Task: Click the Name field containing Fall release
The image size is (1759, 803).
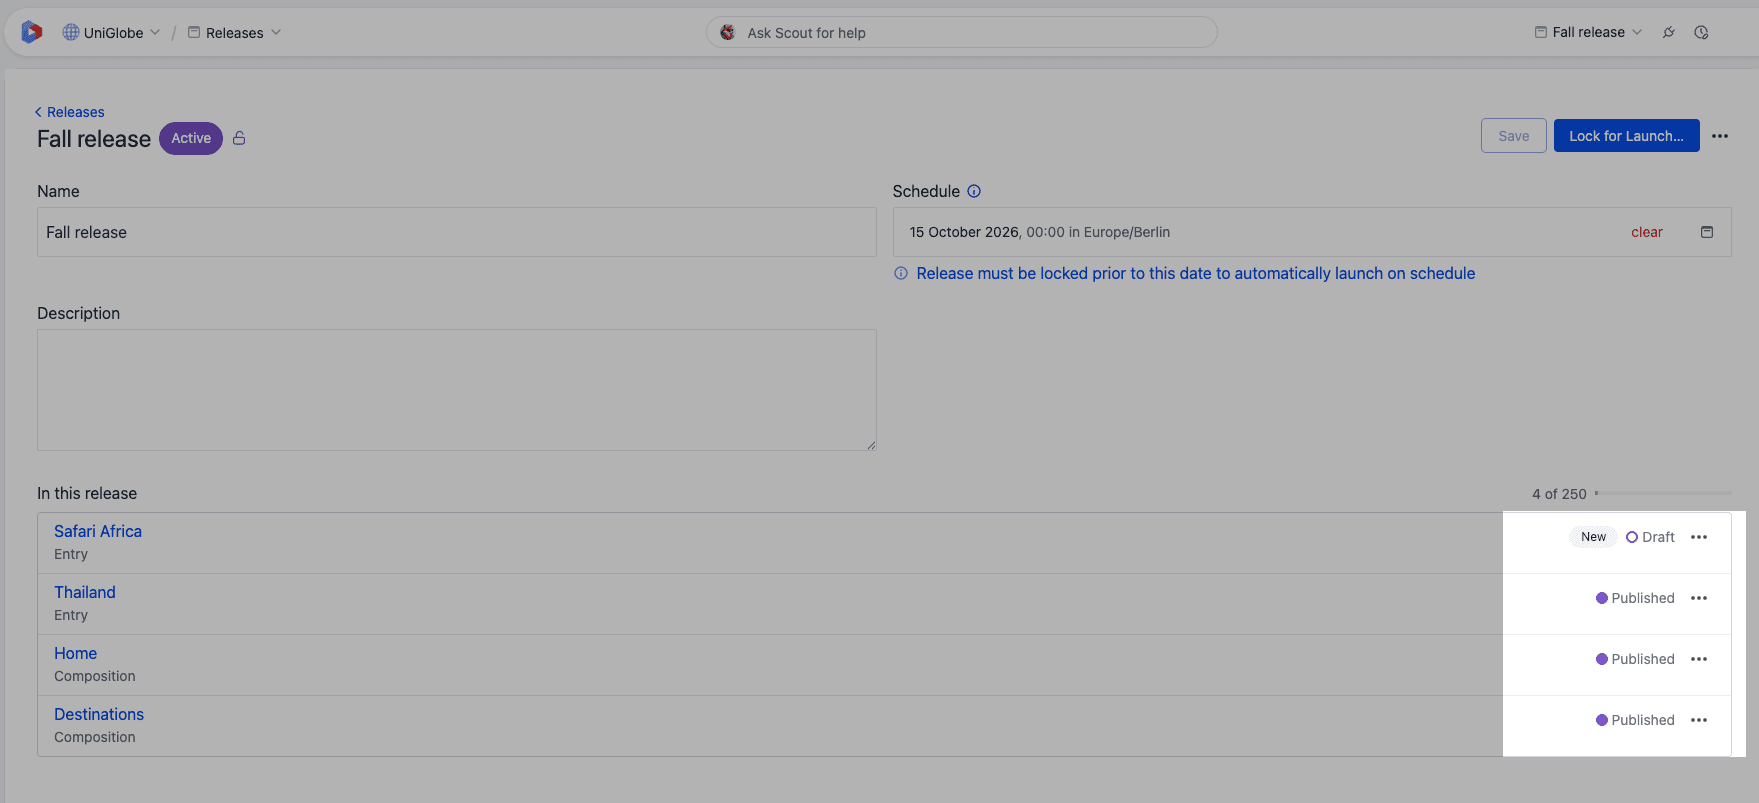Action: [x=457, y=232]
